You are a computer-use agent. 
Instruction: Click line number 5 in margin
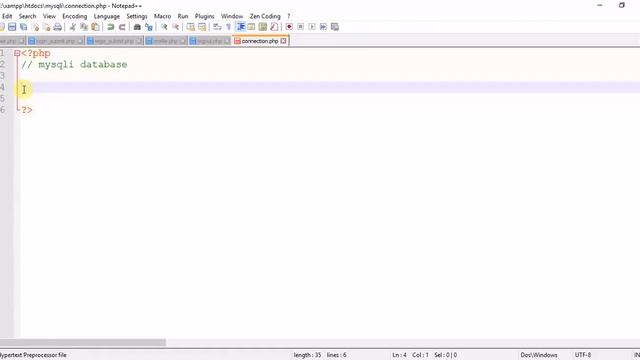[3, 98]
